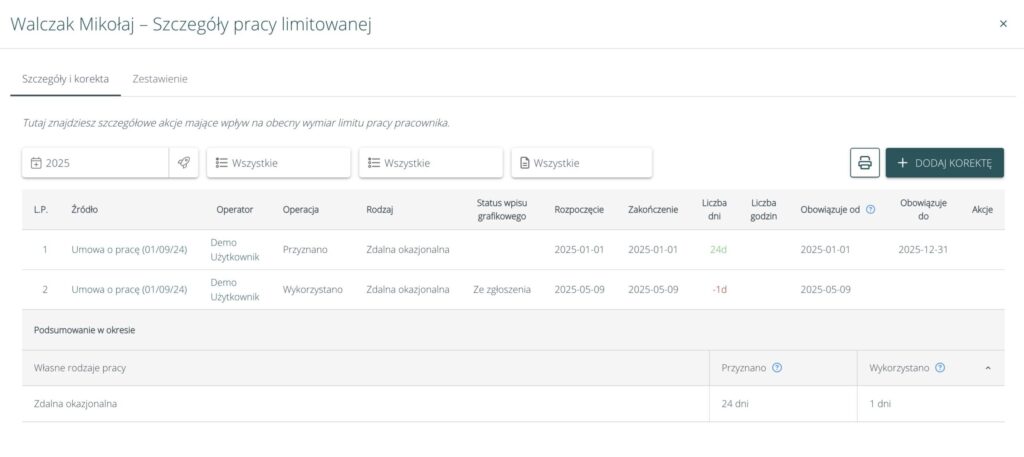The image size is (1024, 457).
Task: Open the Wszystkie document filter dropdown
Action: 581,163
